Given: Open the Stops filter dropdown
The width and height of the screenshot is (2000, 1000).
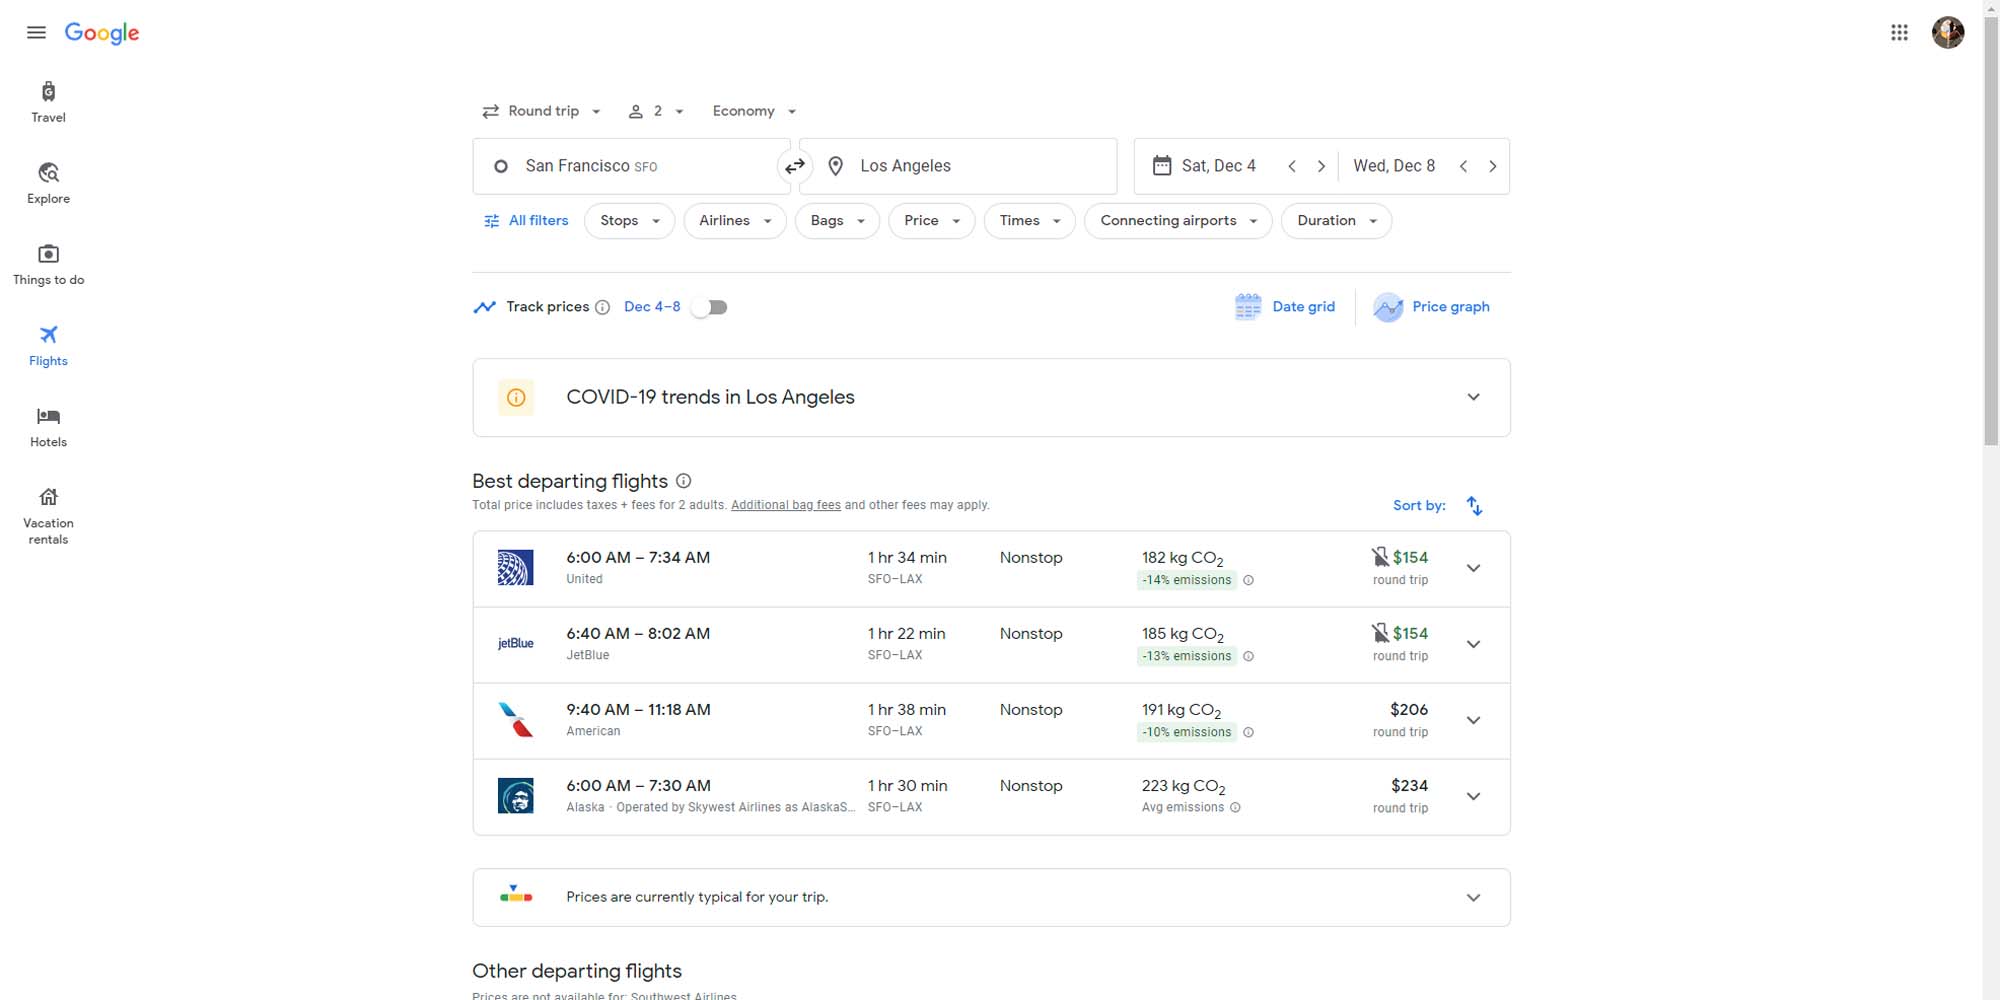Looking at the screenshot, I should 628,220.
